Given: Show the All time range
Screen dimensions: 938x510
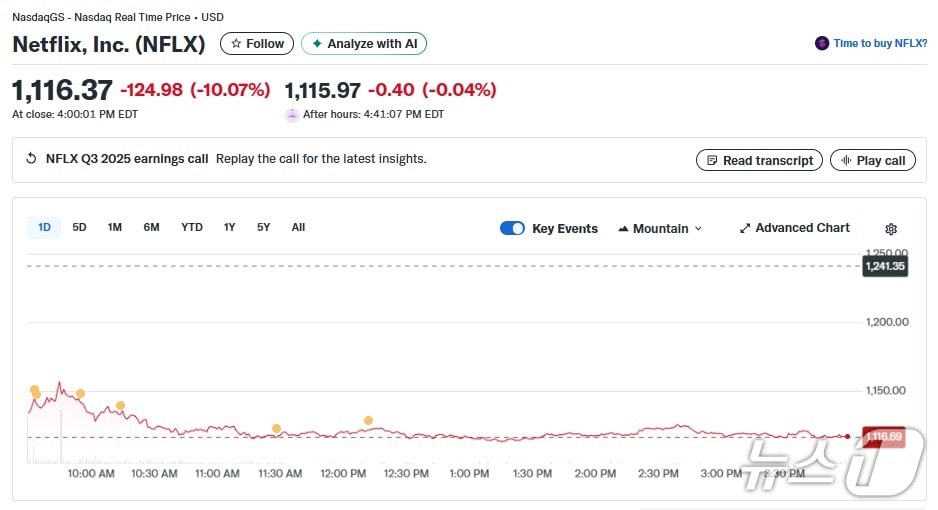Looking at the screenshot, I should pyautogui.click(x=298, y=227).
